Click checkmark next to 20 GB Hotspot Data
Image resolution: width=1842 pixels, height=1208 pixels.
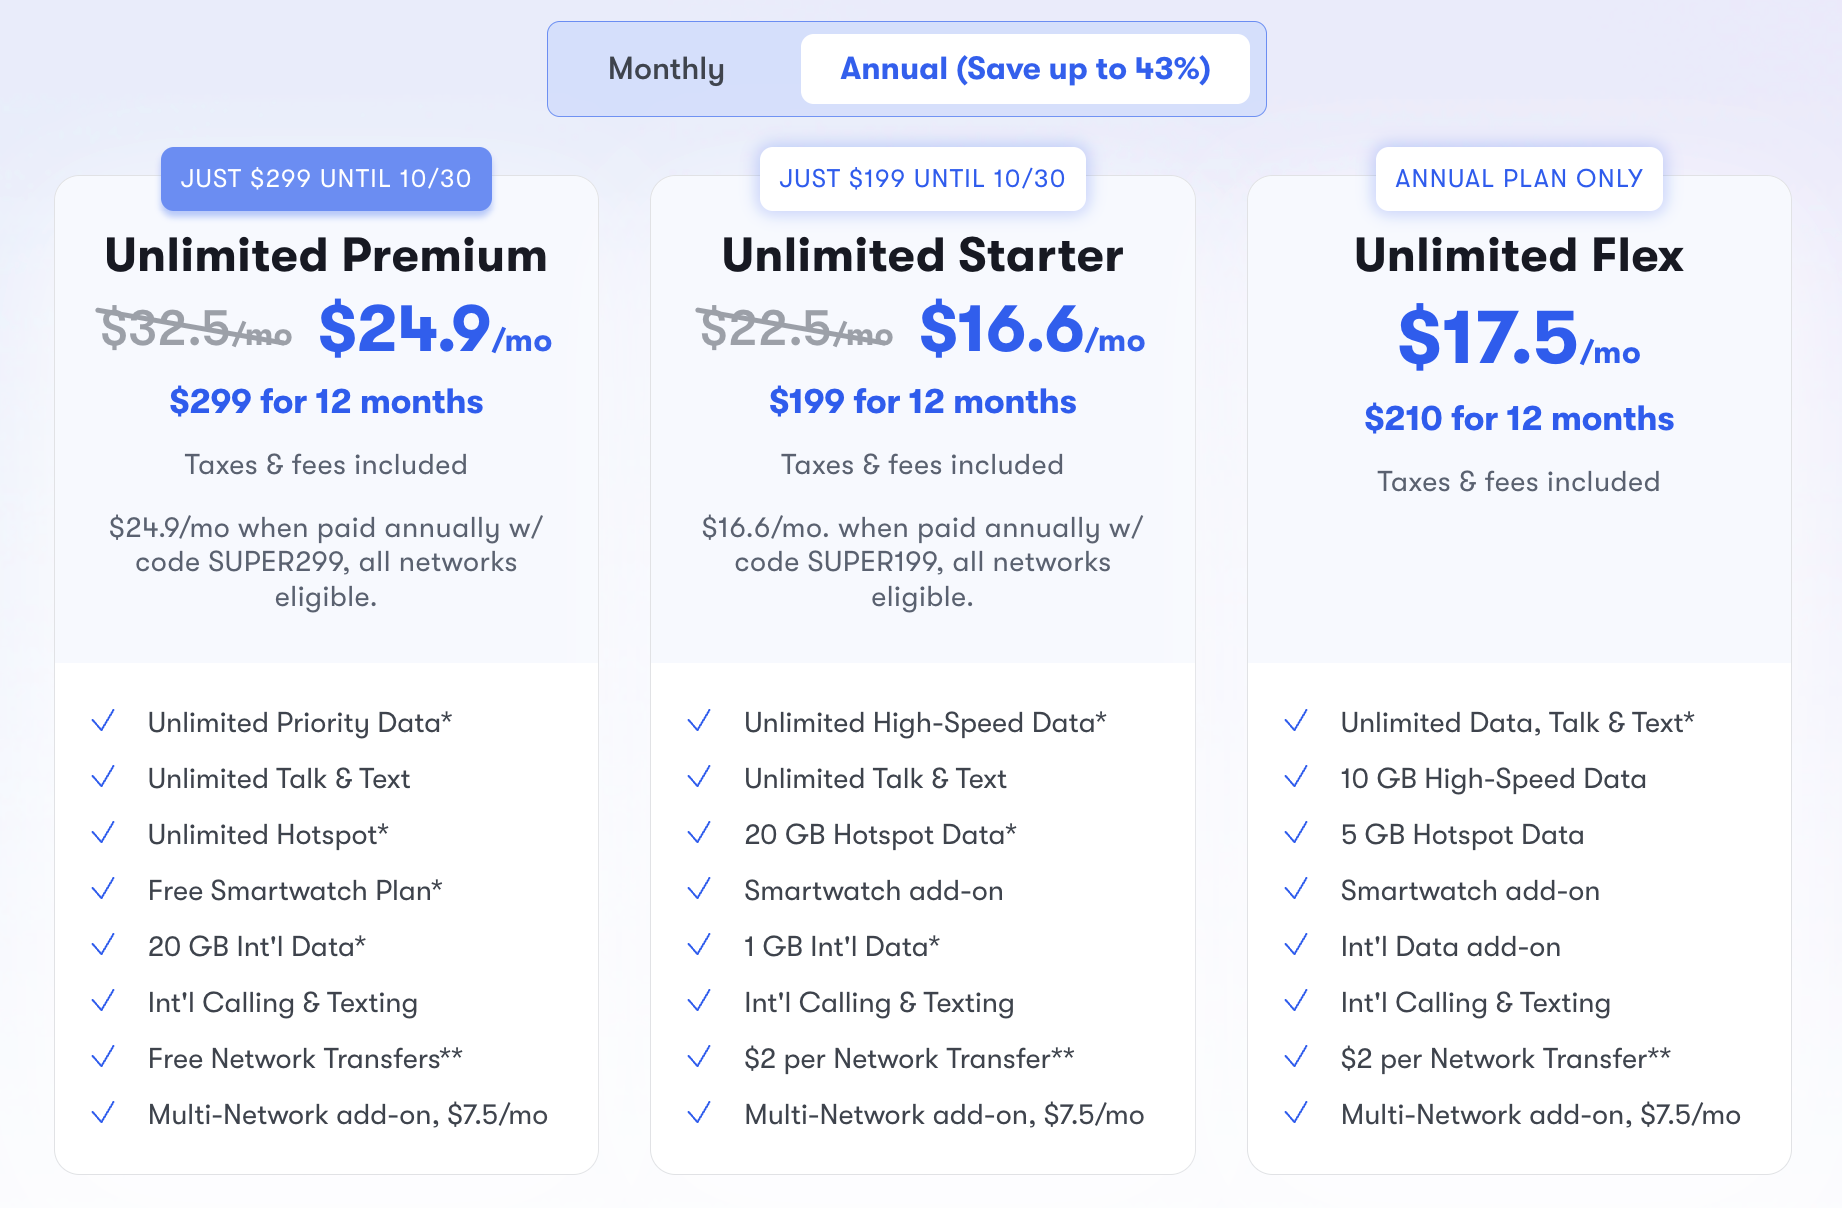click(x=699, y=833)
